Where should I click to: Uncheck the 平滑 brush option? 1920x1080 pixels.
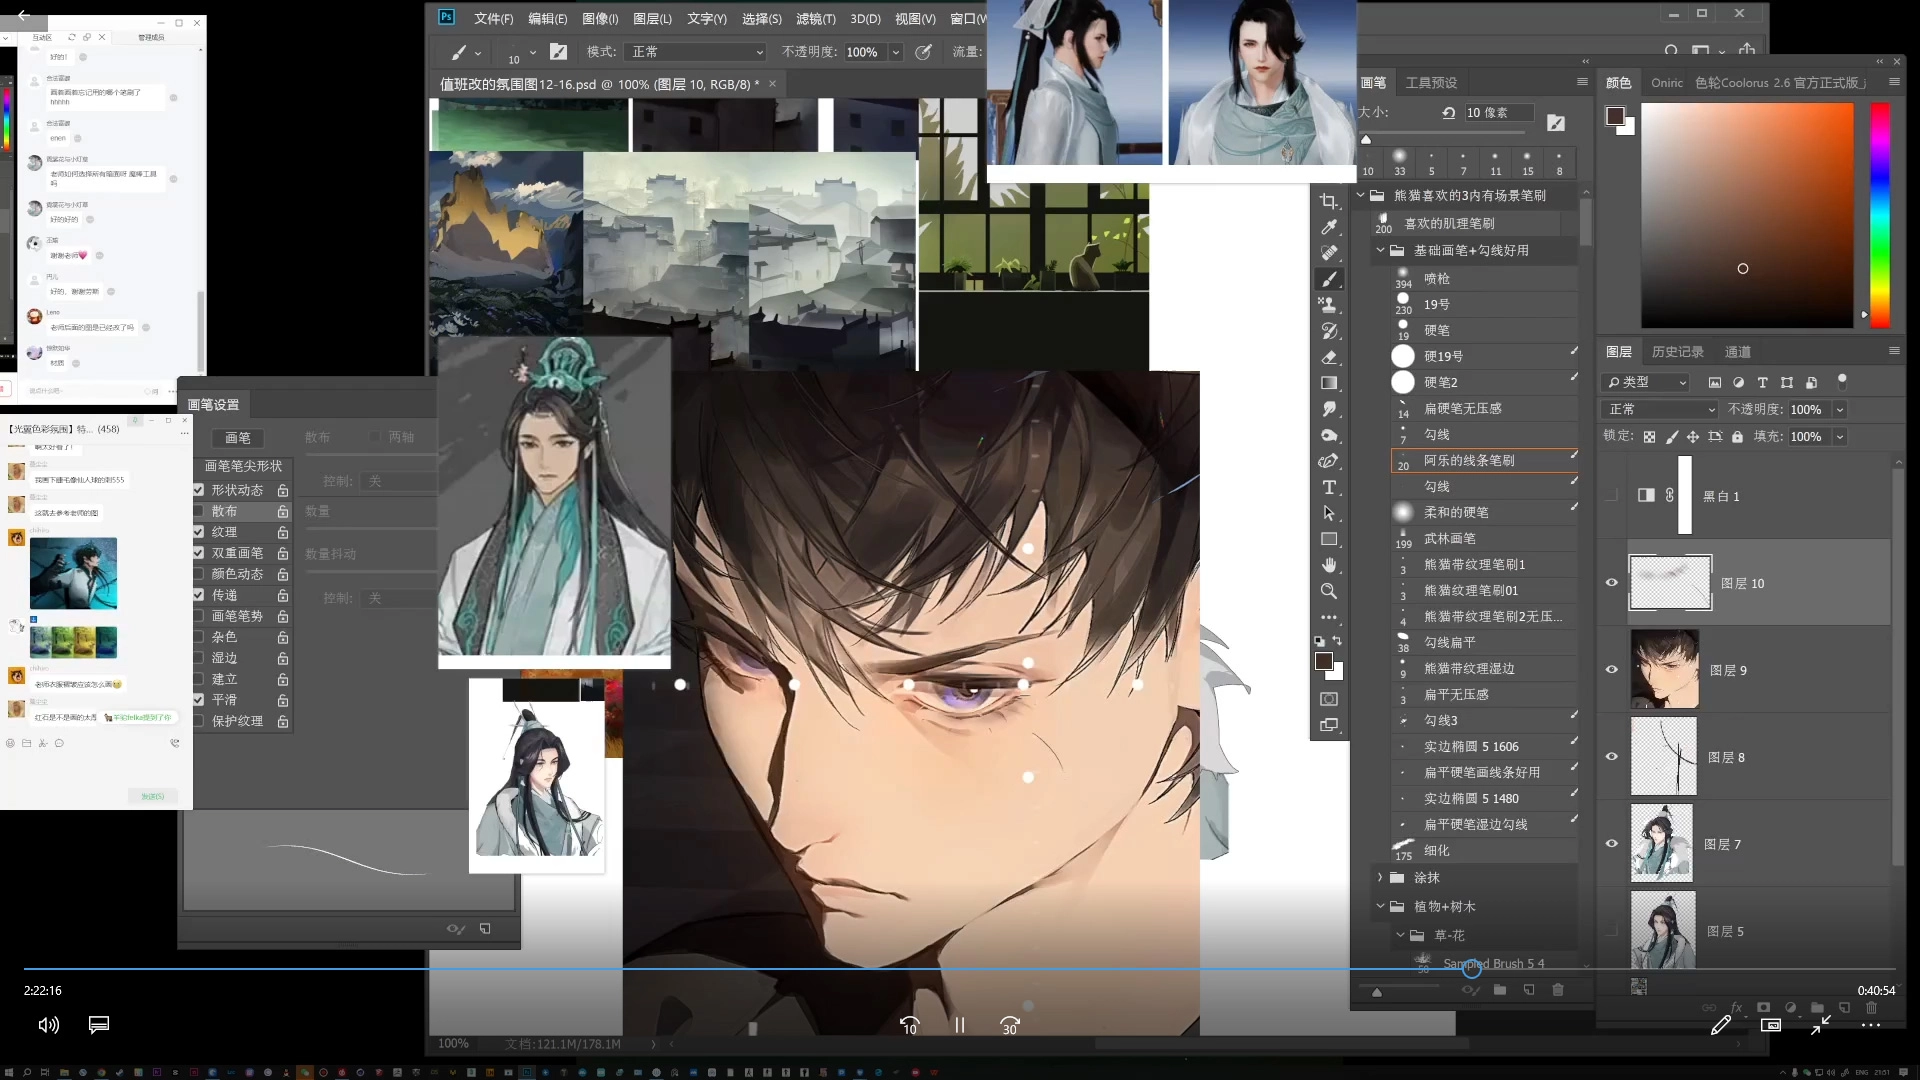(198, 700)
